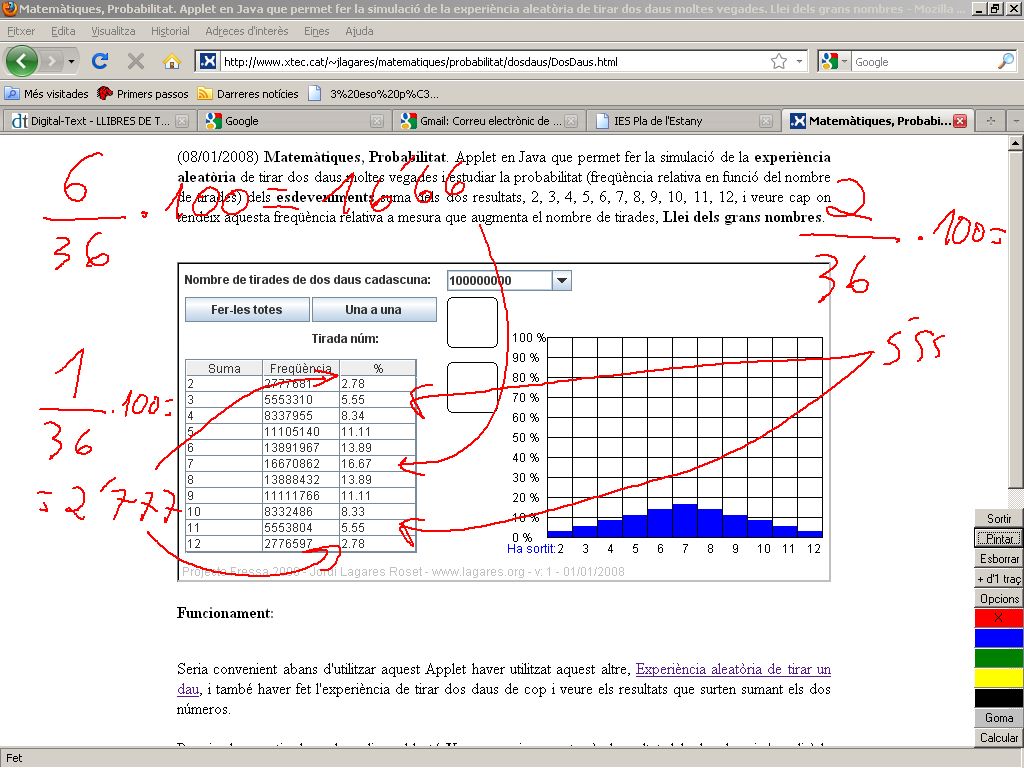Bookmark this page with the star icon

779,62
